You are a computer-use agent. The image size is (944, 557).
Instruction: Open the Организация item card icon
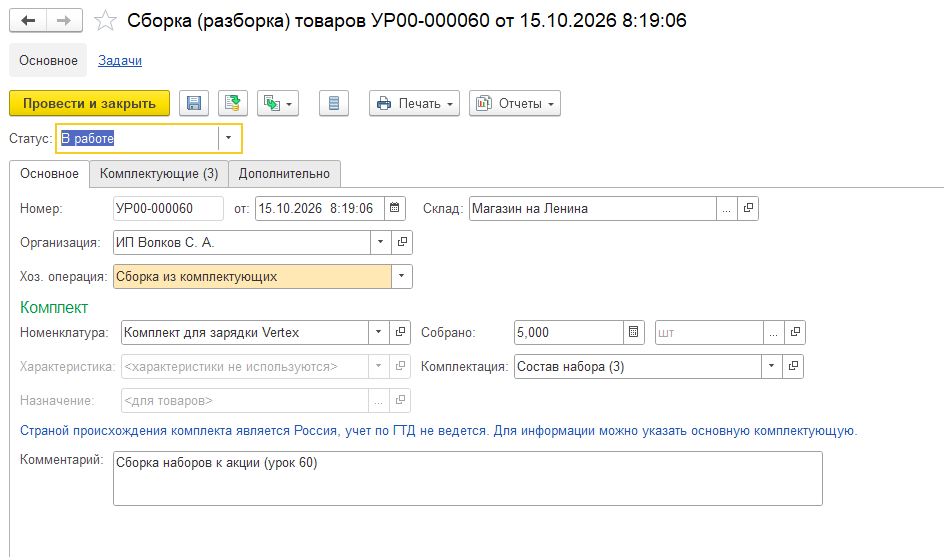402,243
